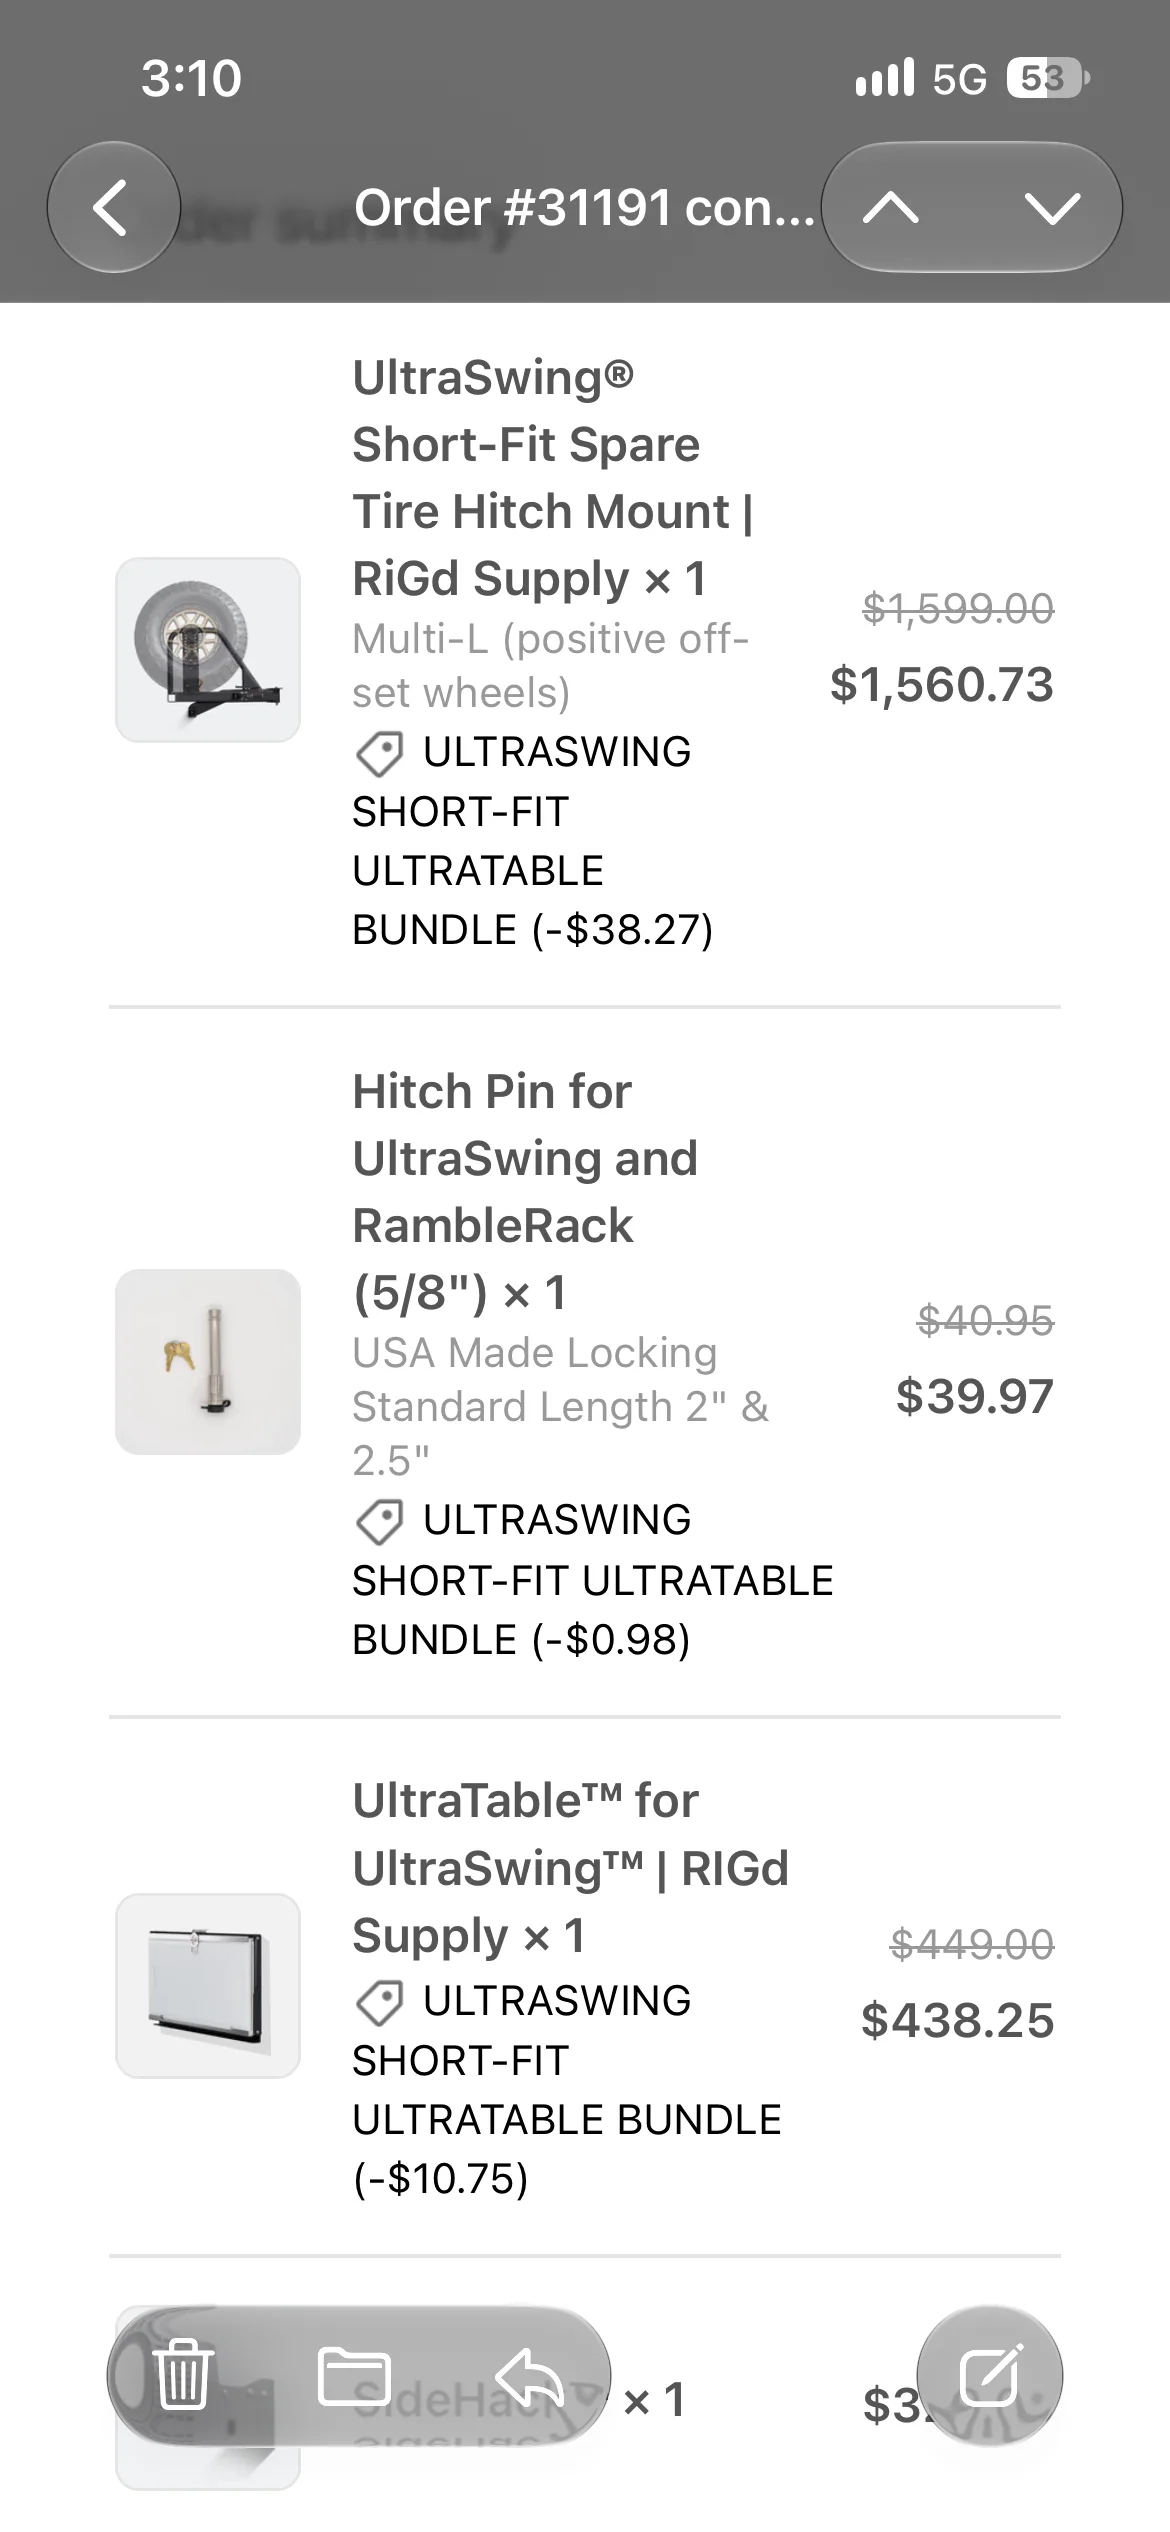
Task: Tap the back arrow button
Action: coord(113,207)
